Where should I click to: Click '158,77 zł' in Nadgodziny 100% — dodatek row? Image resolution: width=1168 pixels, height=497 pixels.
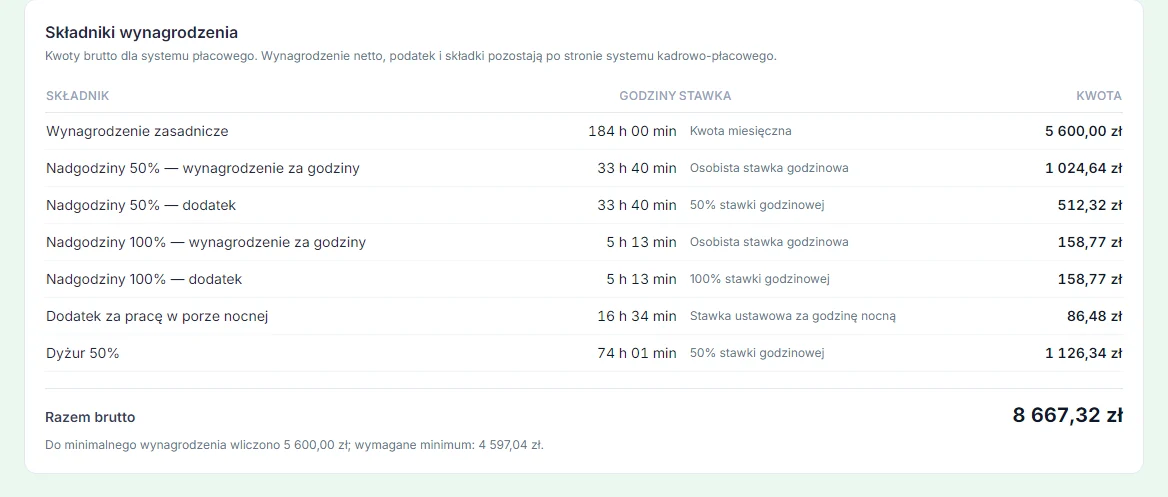pos(1090,279)
